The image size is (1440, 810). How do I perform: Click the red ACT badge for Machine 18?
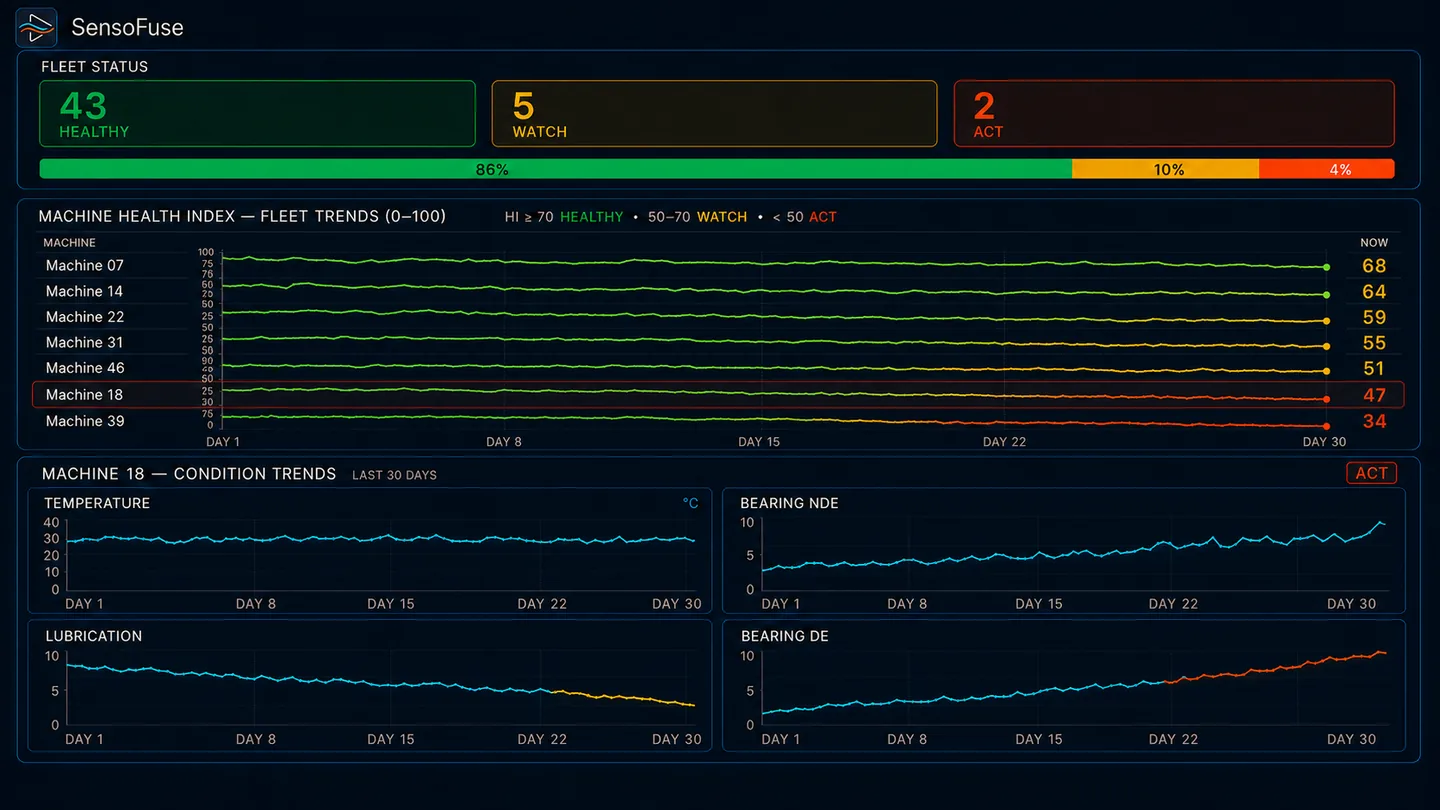click(1371, 473)
